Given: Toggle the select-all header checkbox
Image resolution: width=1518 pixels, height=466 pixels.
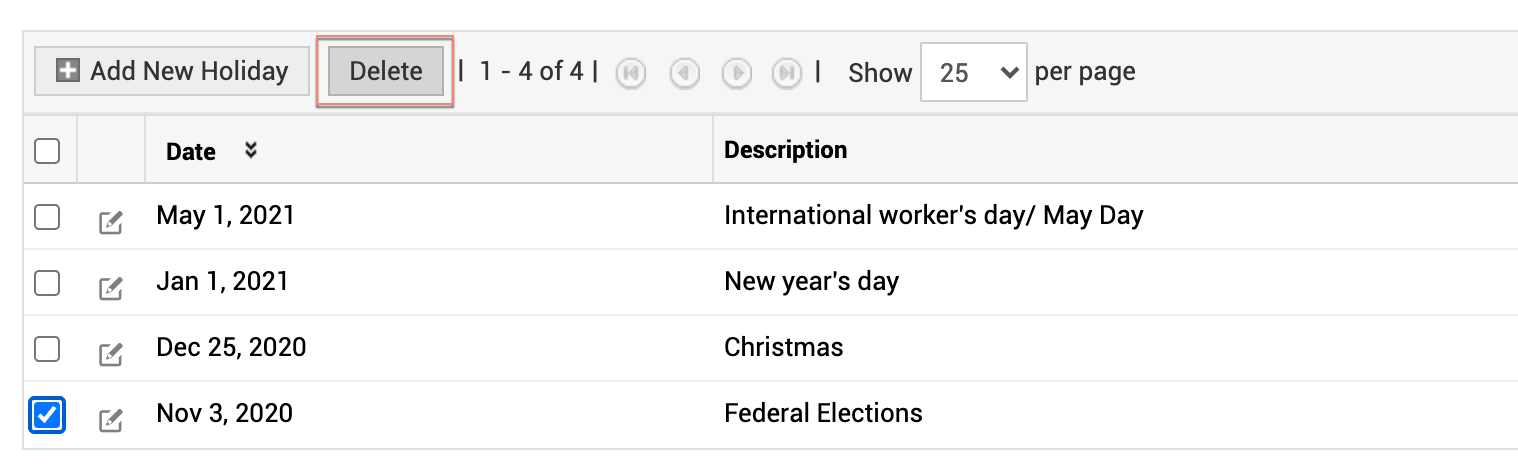Looking at the screenshot, I should 47,151.
